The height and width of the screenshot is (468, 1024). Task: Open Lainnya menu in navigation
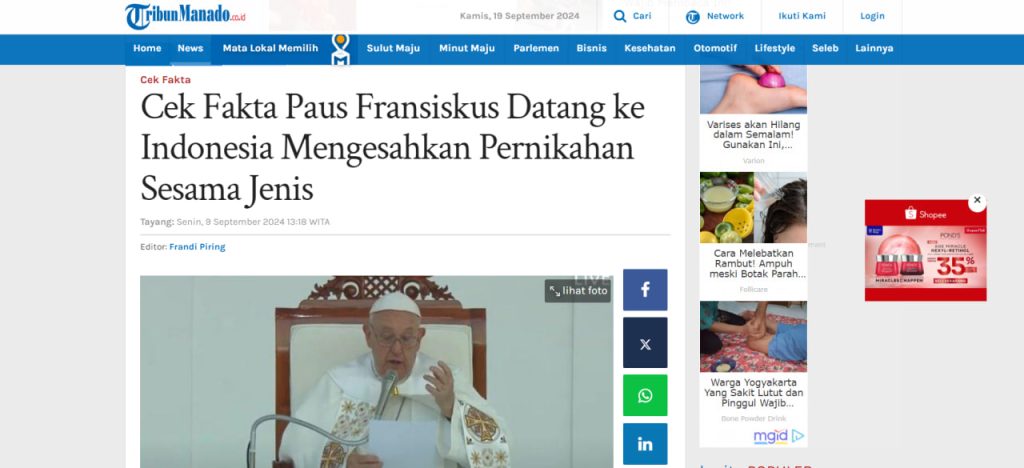[874, 48]
